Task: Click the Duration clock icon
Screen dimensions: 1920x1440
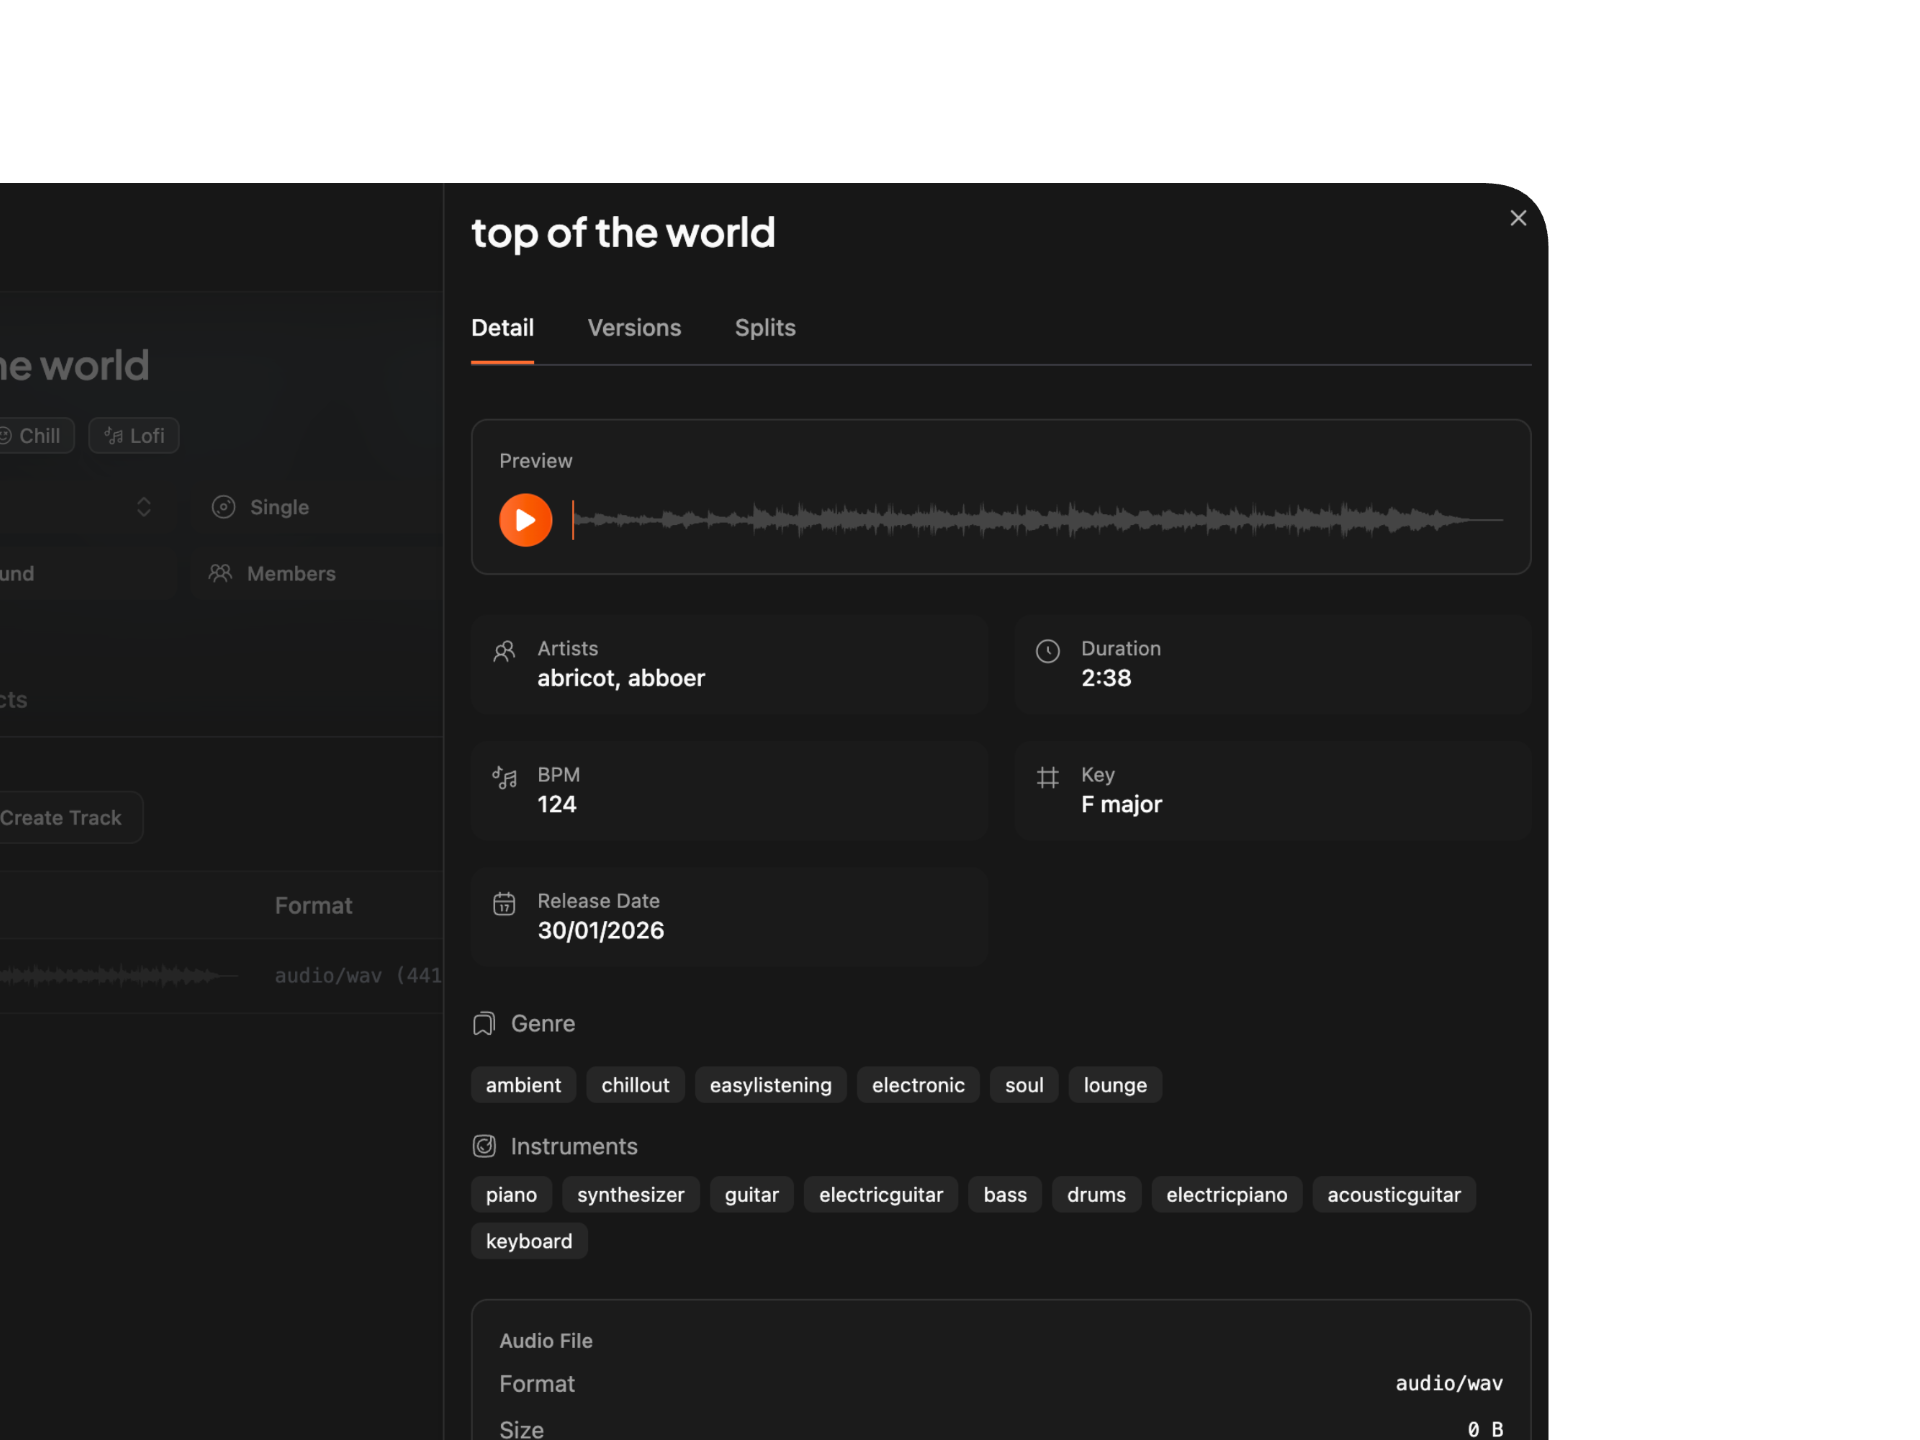Action: point(1047,651)
